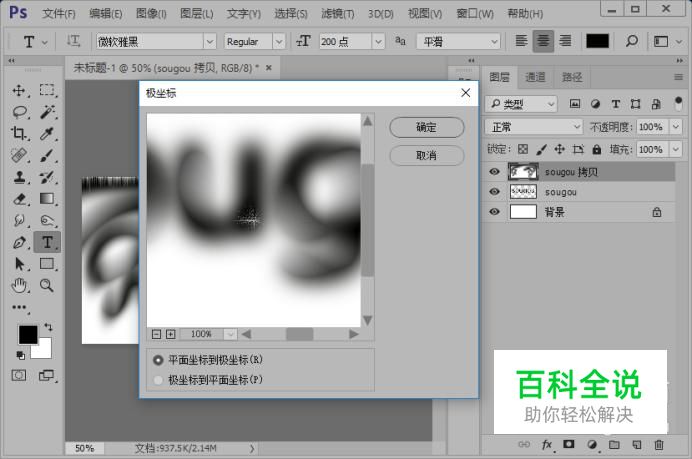Delete the selected layer
This screenshot has width=692, height=459.
click(x=659, y=444)
